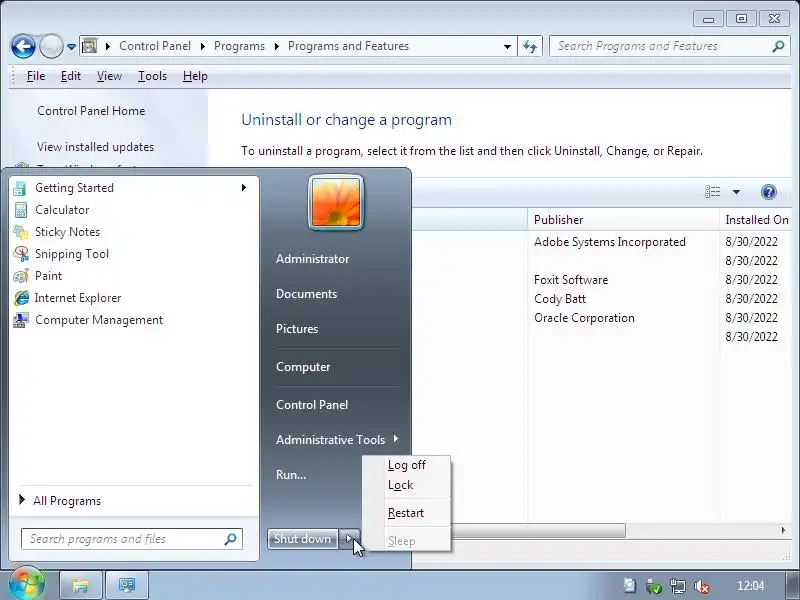Click the horizontal scrollbar thumb

pos(538,531)
